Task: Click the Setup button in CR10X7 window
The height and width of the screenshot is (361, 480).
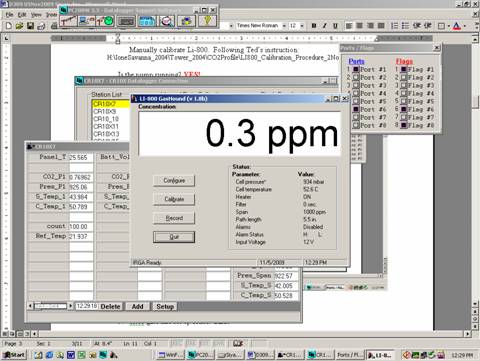Action: point(165,306)
